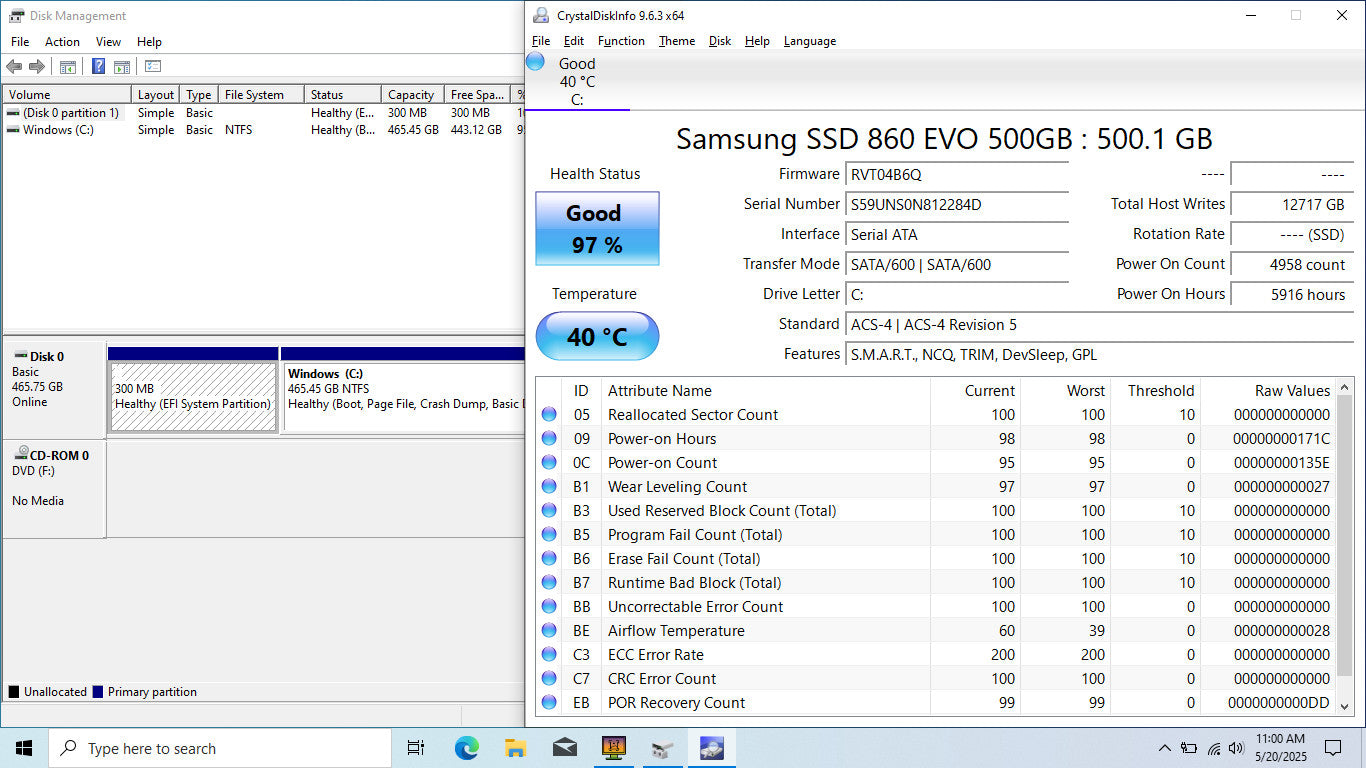Click the Capacity column header
Viewport: 1366px width, 768px height.
(411, 95)
